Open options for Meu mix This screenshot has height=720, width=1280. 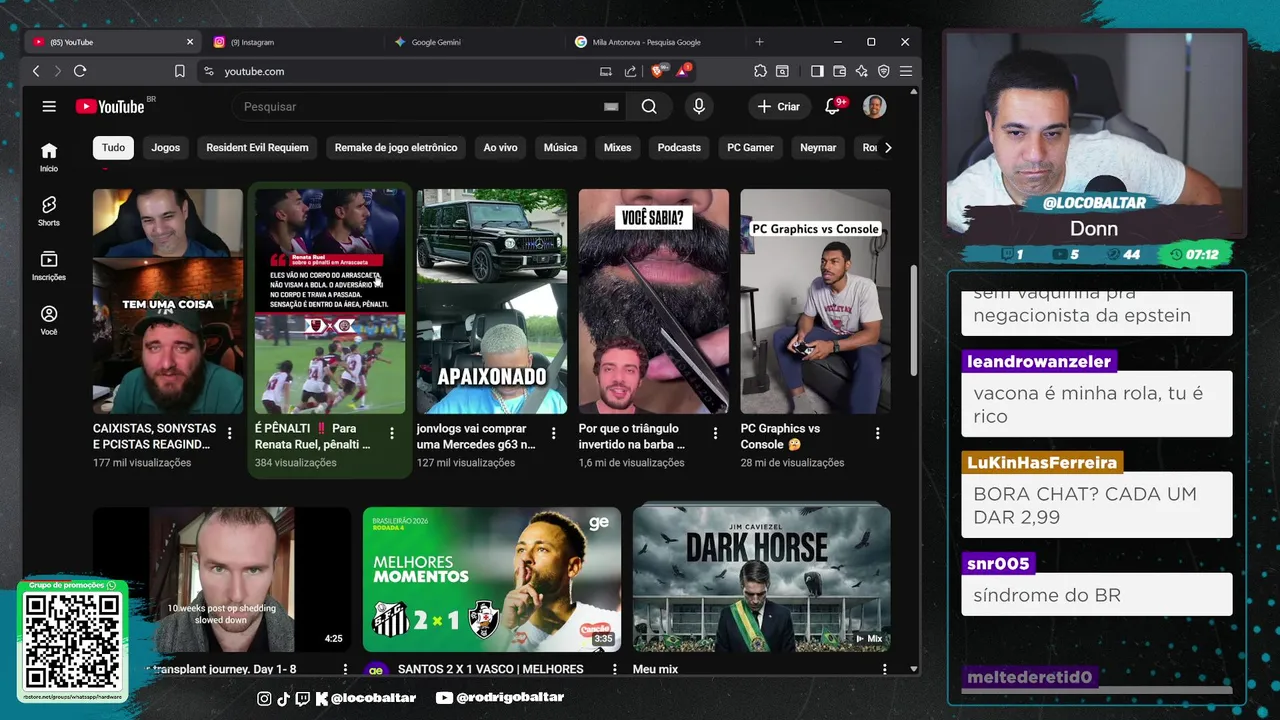(x=885, y=669)
